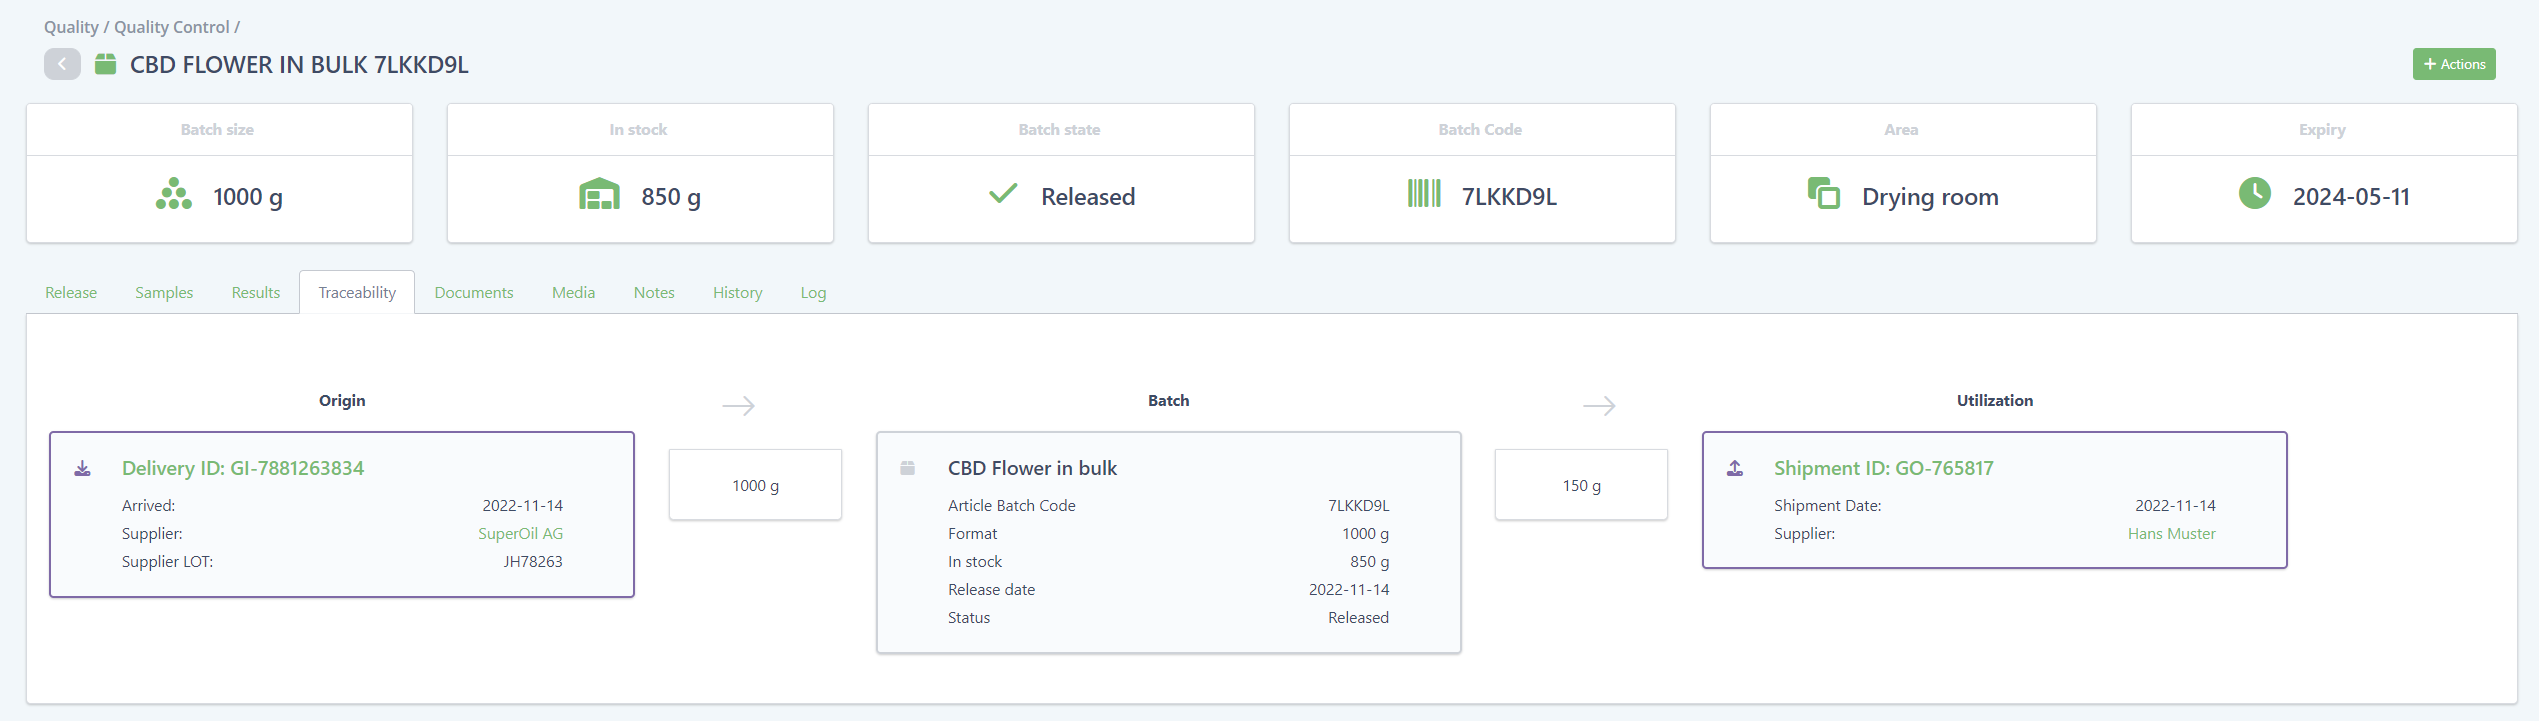Click the warehouse In stock icon
Image resolution: width=2539 pixels, height=721 pixels.
point(599,195)
